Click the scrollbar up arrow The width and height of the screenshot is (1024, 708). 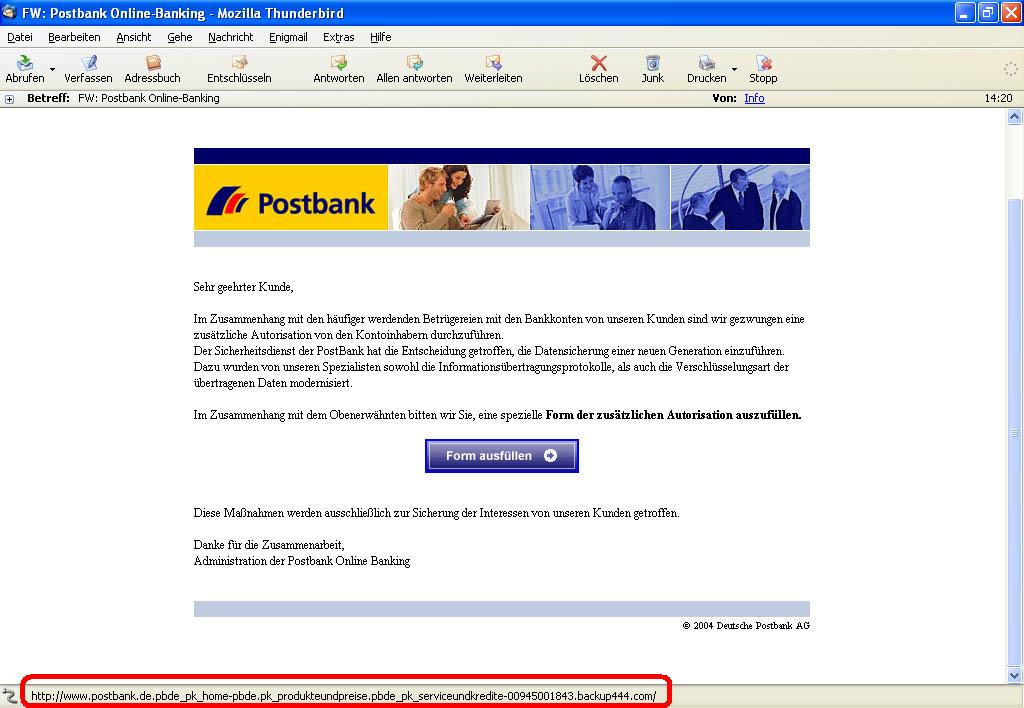point(1014,117)
